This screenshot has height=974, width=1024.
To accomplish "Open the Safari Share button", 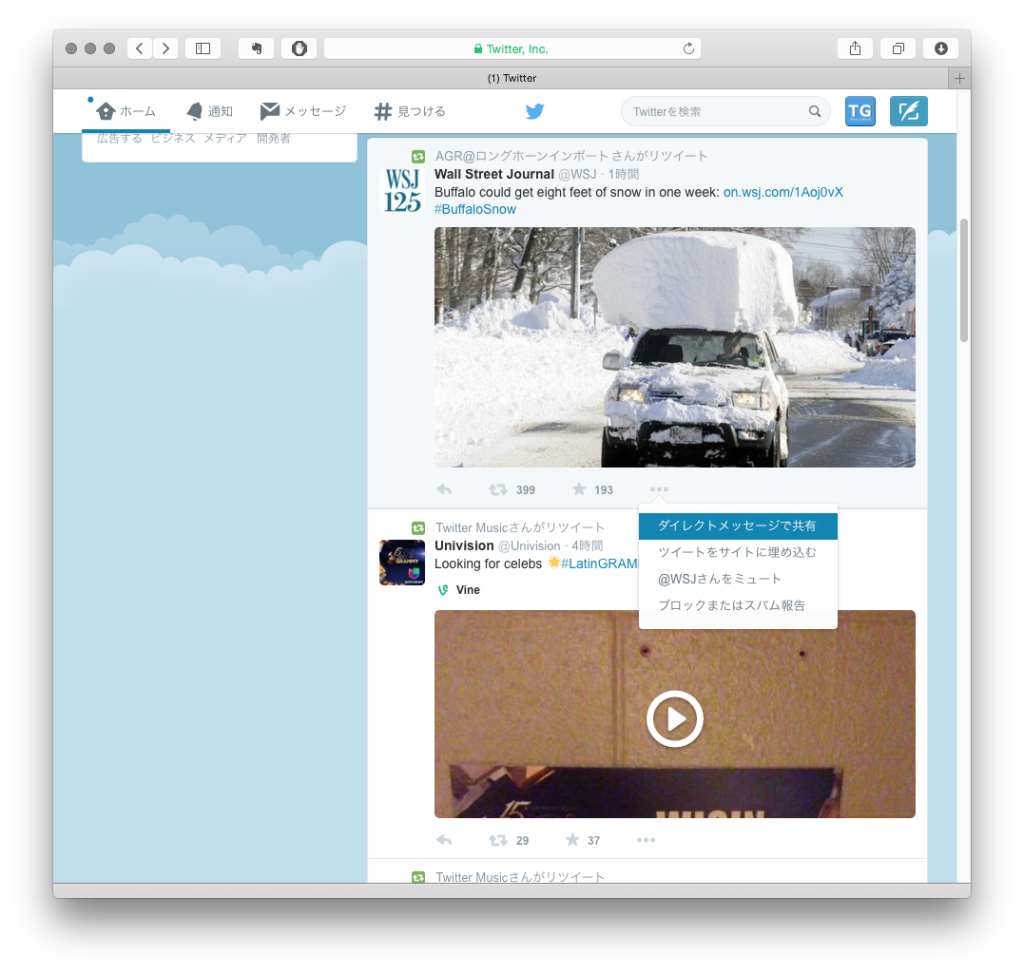I will [x=855, y=48].
